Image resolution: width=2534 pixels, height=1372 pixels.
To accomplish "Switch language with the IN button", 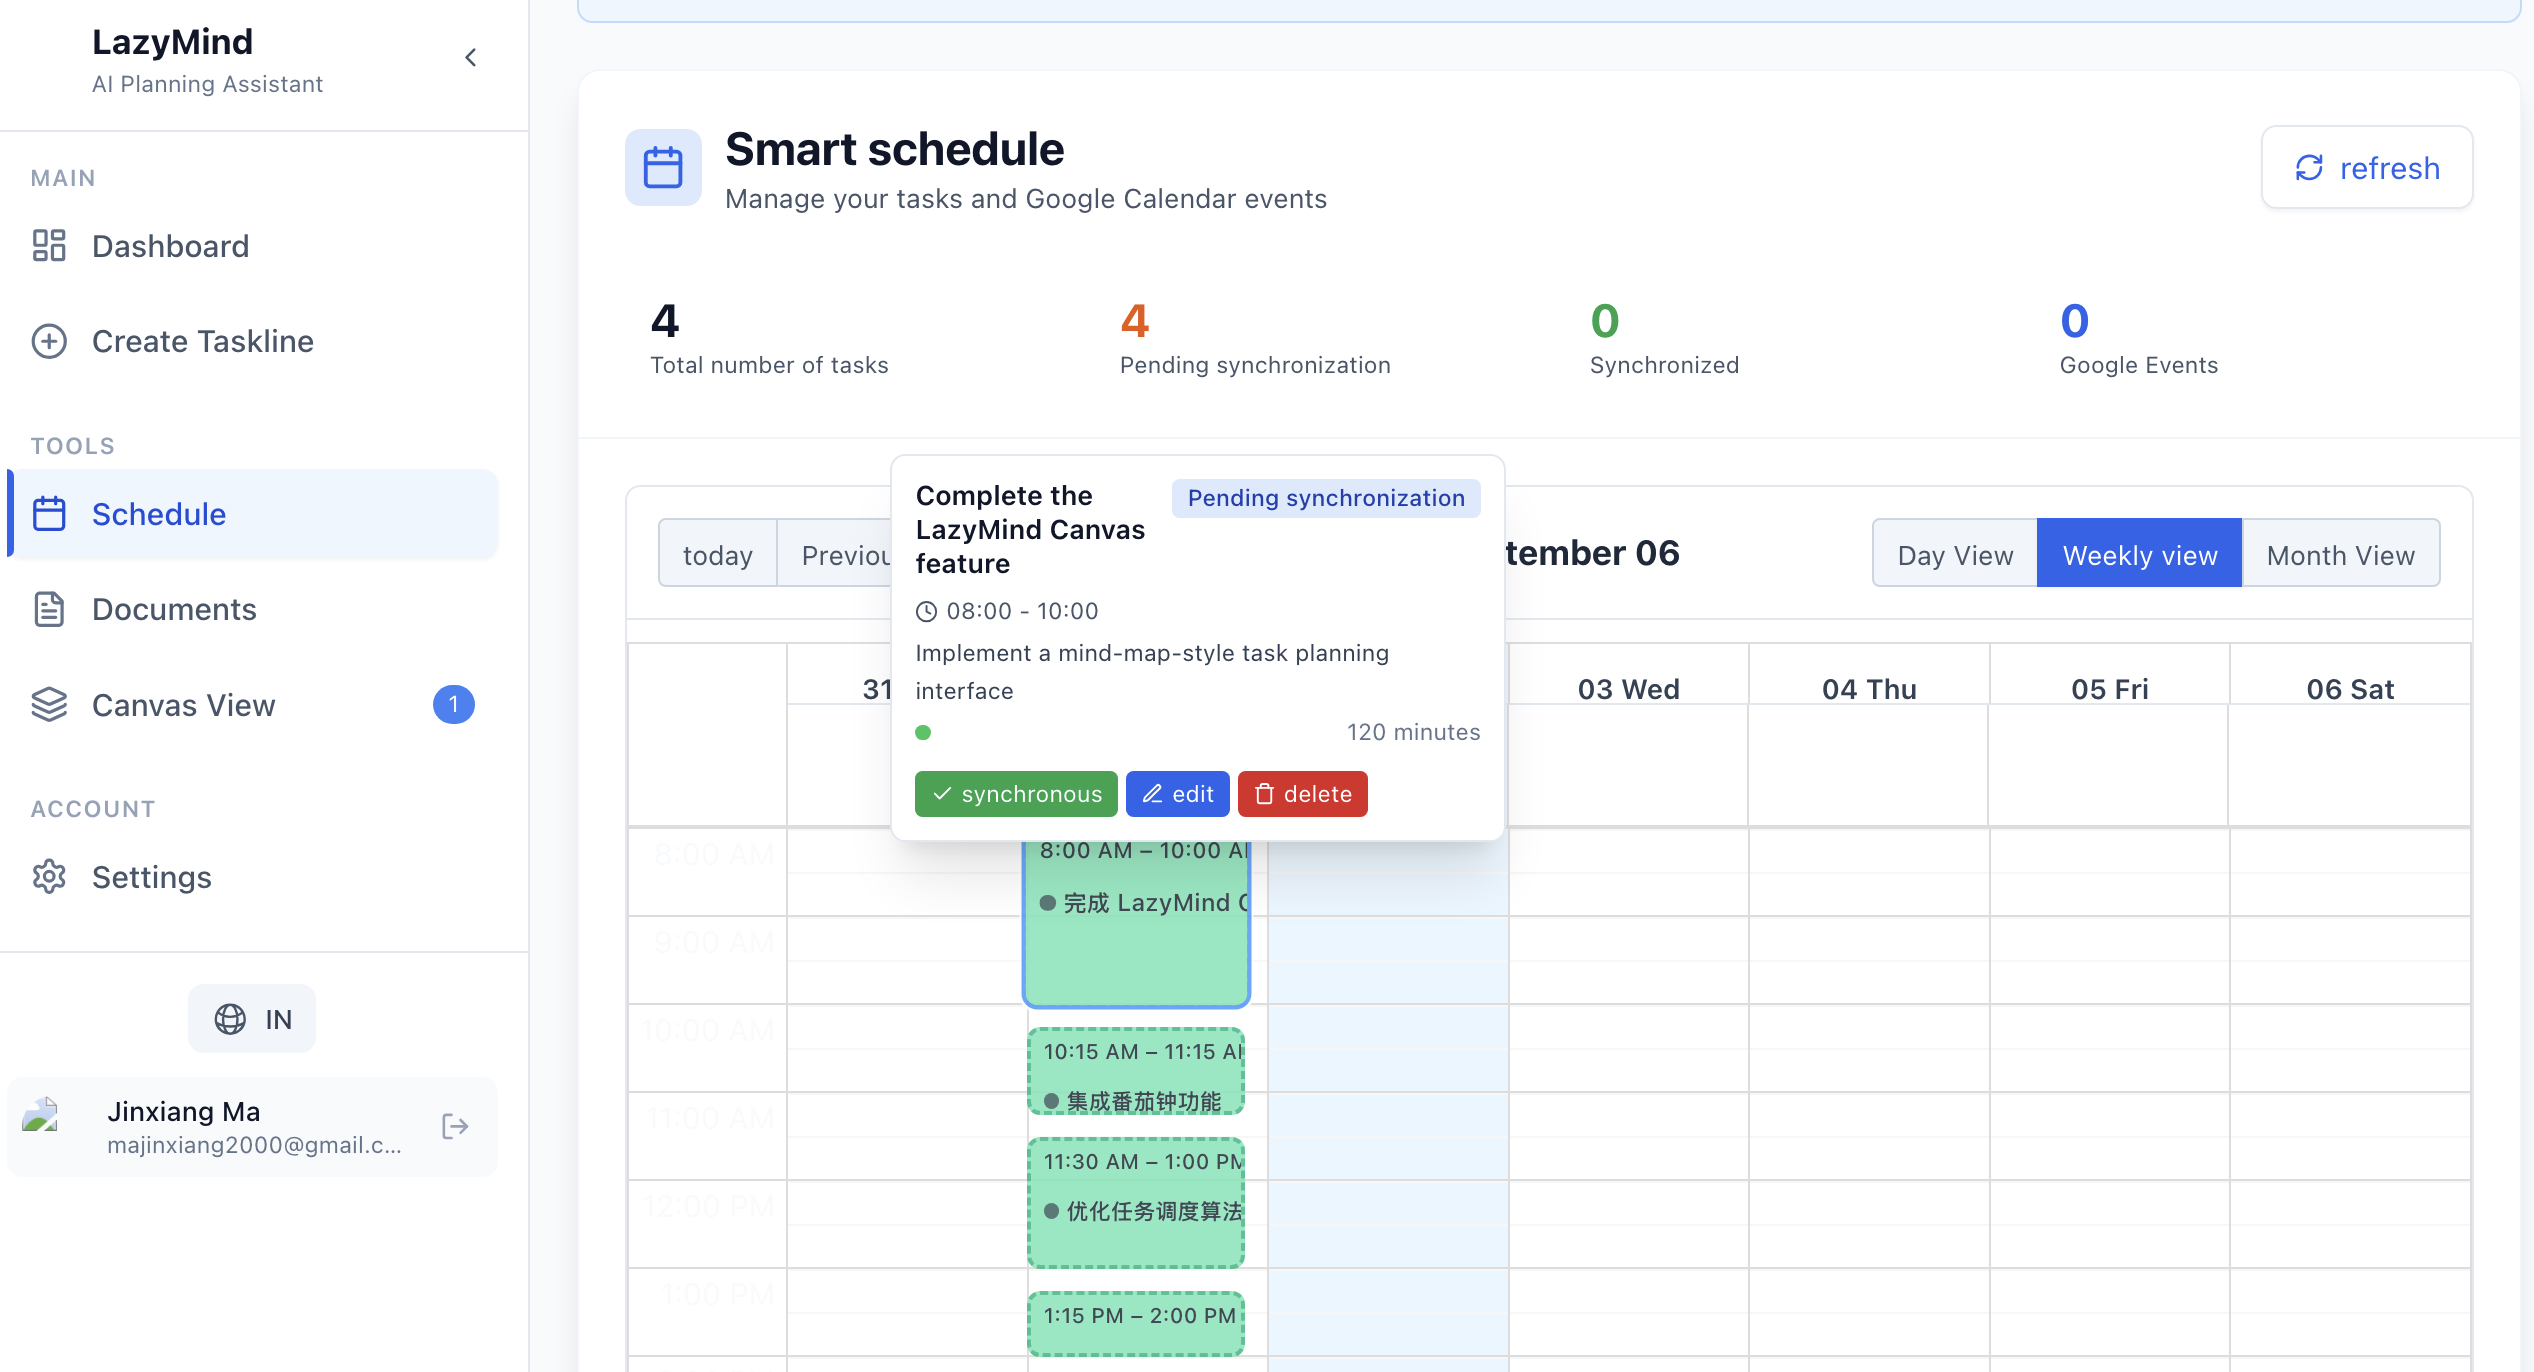I will (x=252, y=1019).
